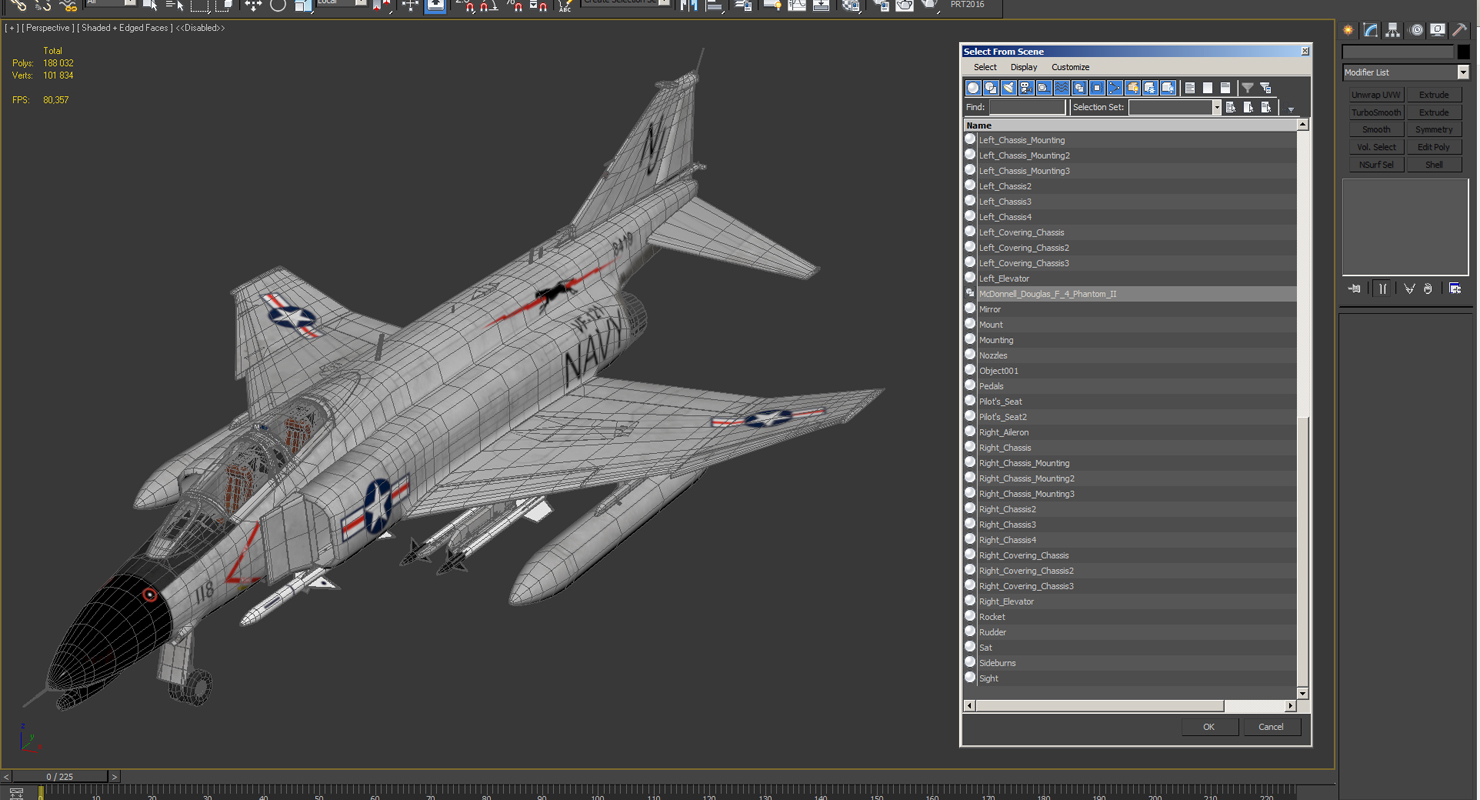Click the Pin Stack icon
Screen dimensions: 1480x800
(x=1354, y=288)
